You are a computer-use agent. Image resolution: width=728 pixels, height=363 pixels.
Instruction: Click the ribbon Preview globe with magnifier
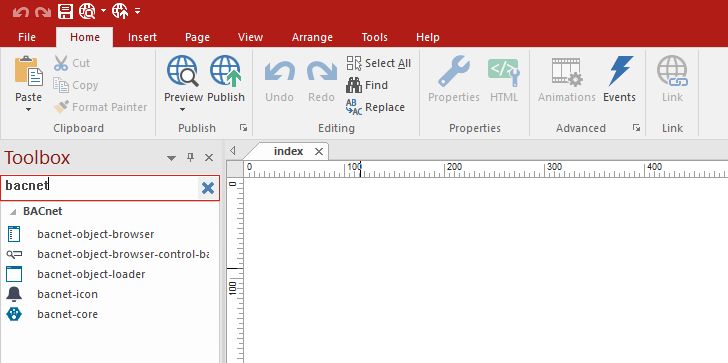coord(183,71)
